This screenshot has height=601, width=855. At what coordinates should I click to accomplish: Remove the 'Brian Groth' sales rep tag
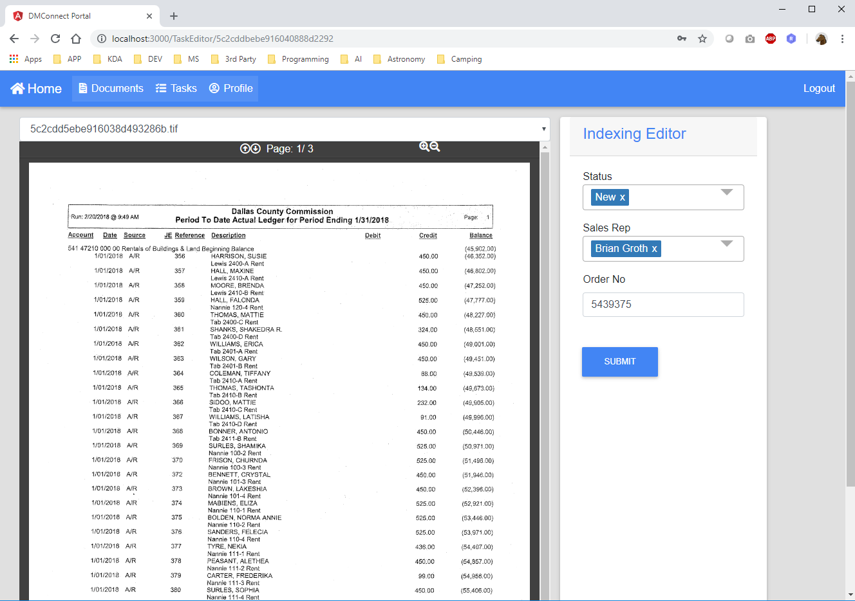(x=654, y=249)
